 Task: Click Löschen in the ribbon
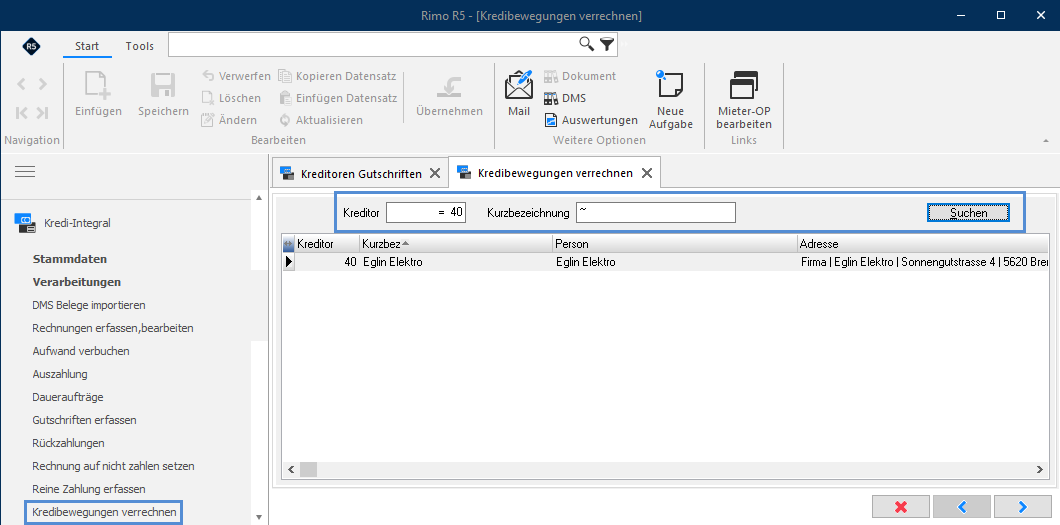coord(231,98)
